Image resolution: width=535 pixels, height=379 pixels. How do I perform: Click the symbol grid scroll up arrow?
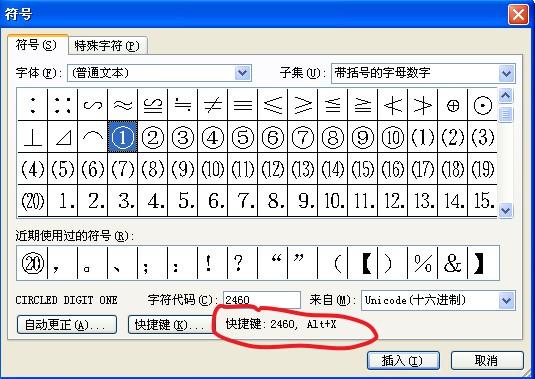505,96
